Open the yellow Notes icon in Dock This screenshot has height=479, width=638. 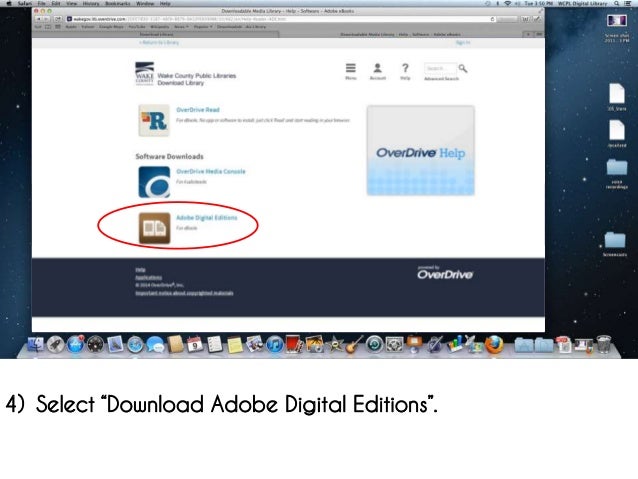(x=235, y=345)
